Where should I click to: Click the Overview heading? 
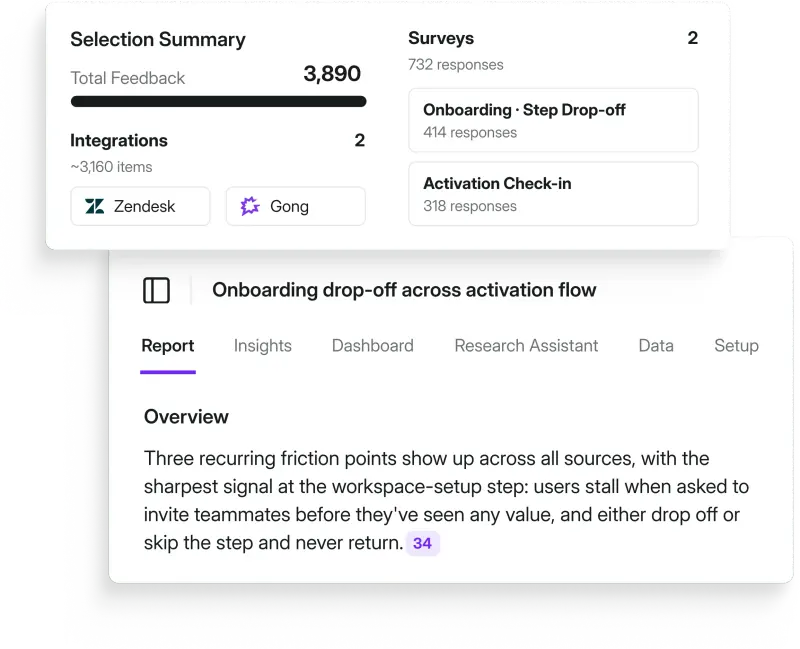[x=186, y=417]
